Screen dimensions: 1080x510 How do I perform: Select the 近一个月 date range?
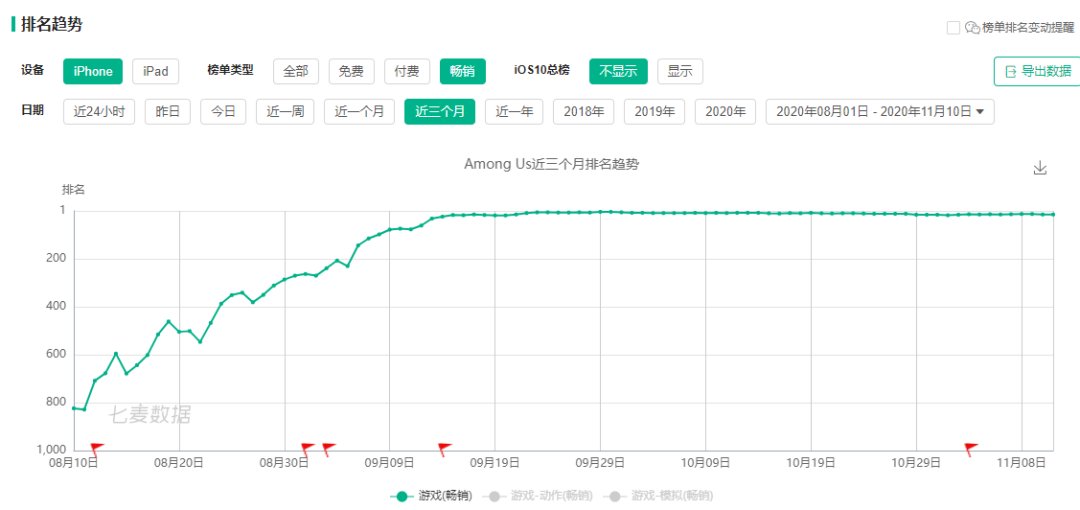pyautogui.click(x=360, y=112)
